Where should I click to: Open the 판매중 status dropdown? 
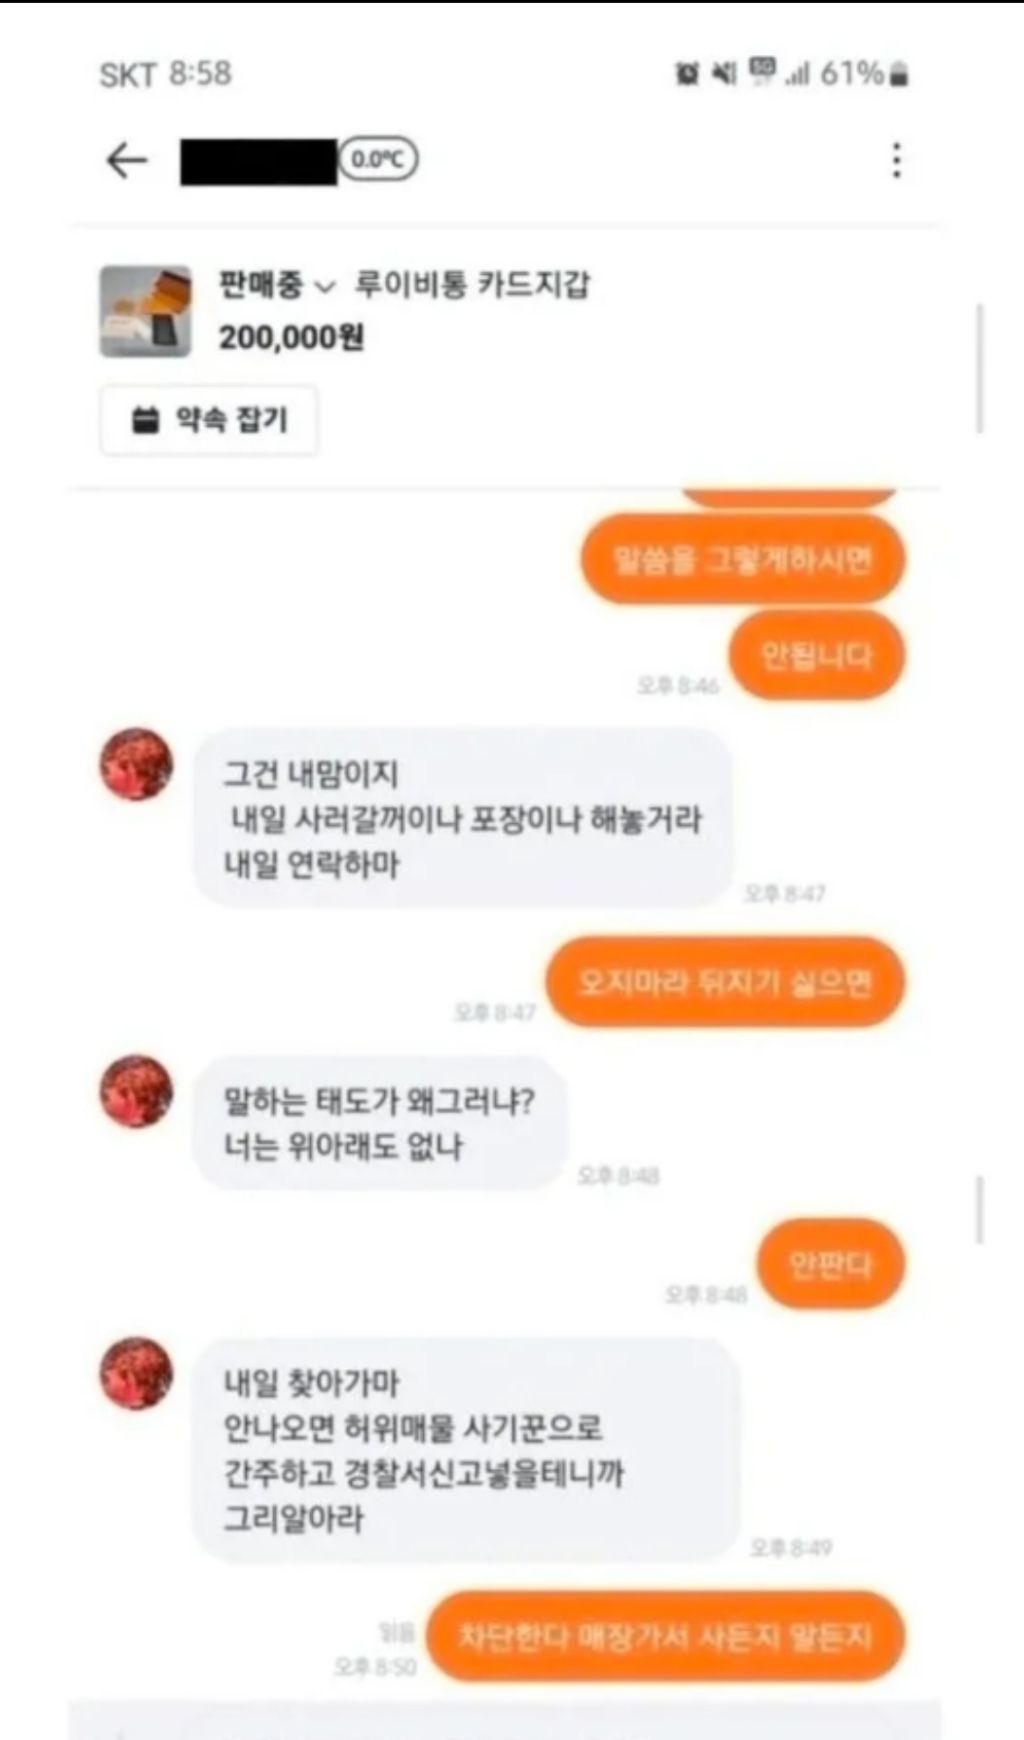point(276,285)
